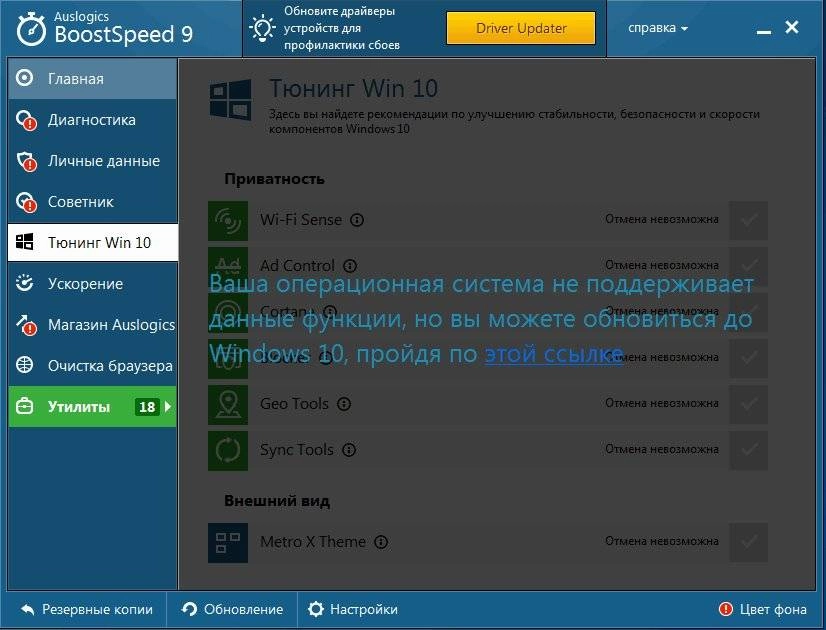The height and width of the screenshot is (630, 826).
Task: Click the large Windows logo header icon
Action: (x=230, y=99)
